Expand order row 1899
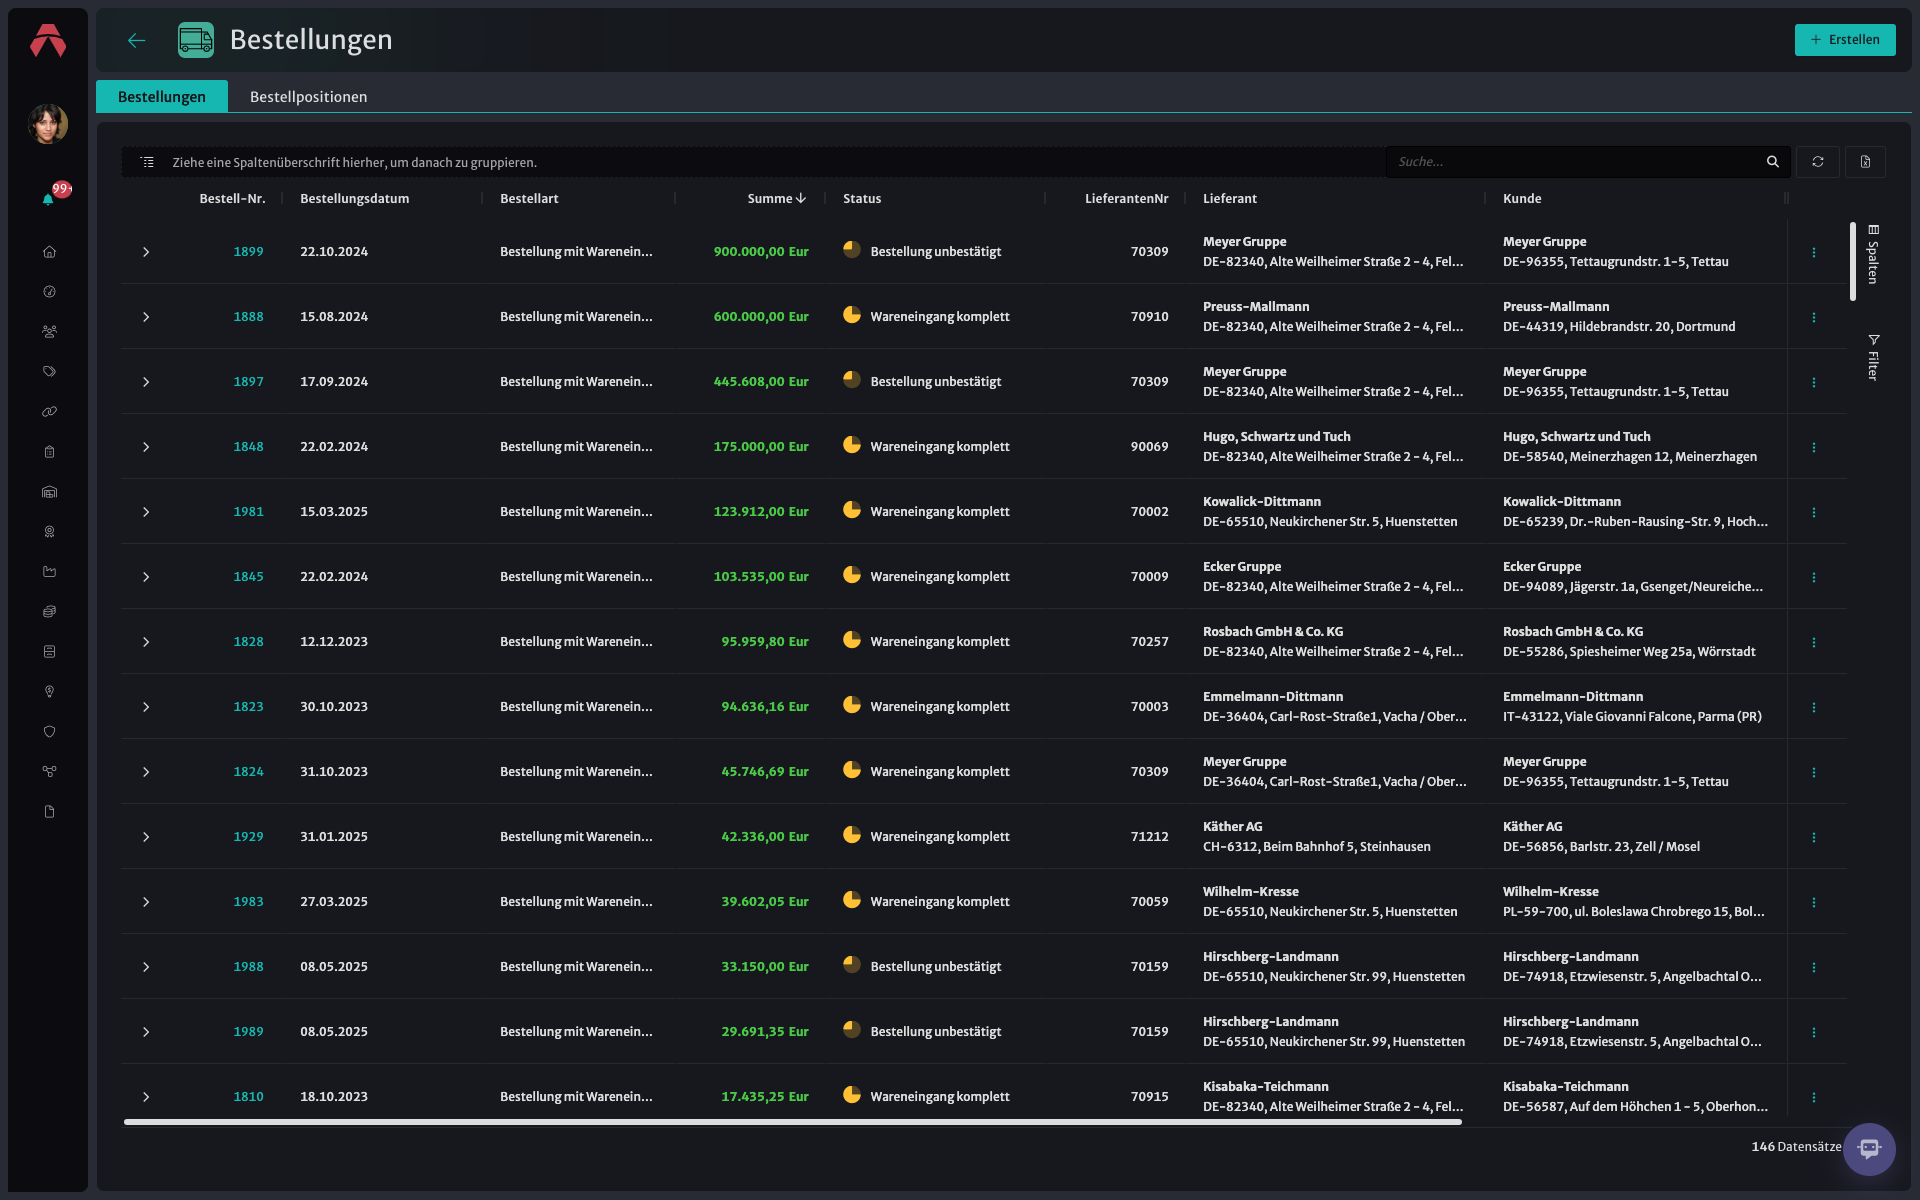 coord(146,252)
